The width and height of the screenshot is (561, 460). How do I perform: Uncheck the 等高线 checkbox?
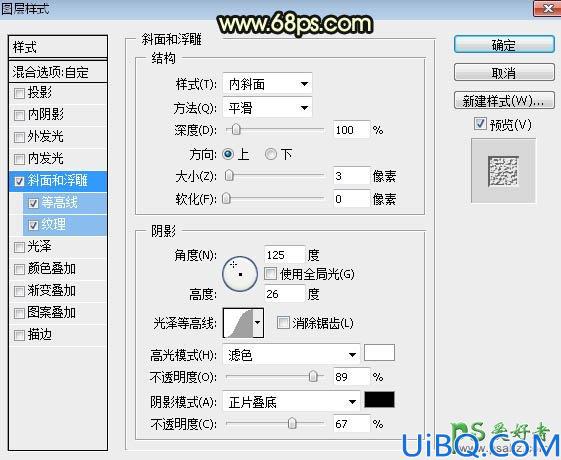(x=33, y=203)
